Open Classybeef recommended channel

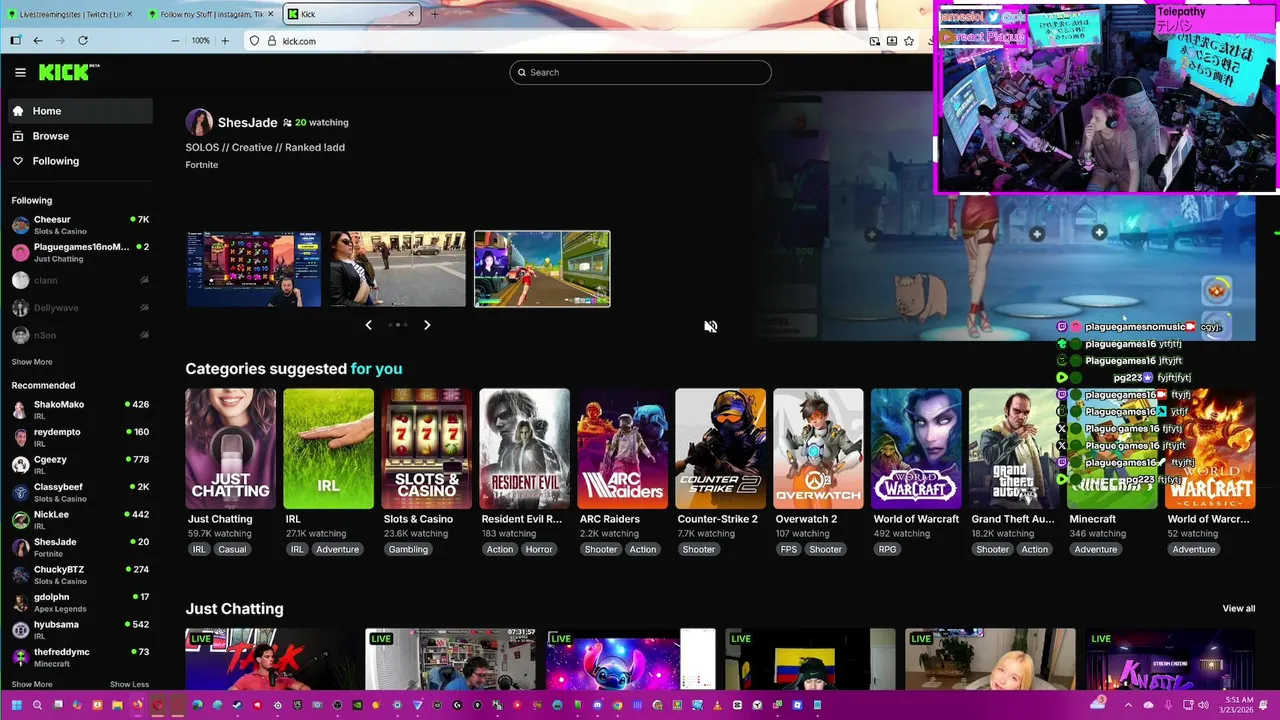pos(80,492)
